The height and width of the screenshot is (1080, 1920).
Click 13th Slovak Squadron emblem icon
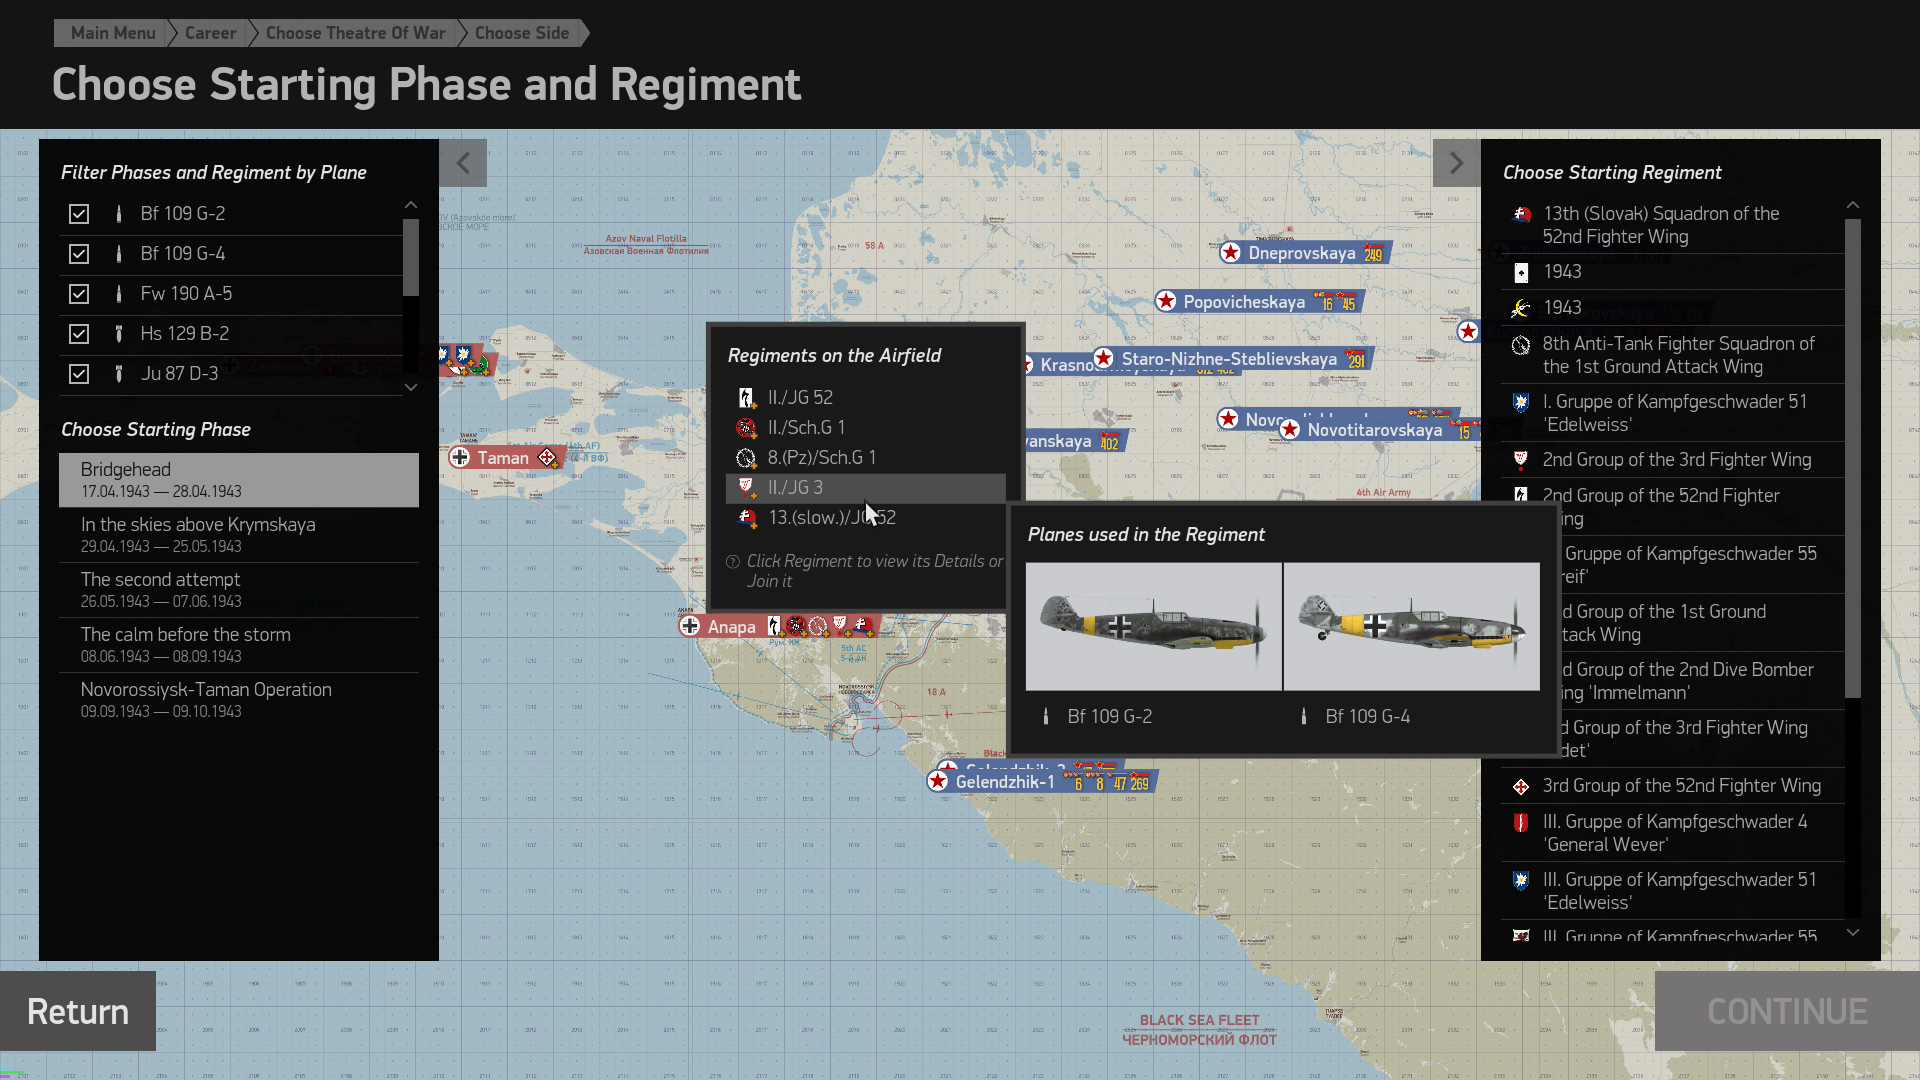(1521, 214)
